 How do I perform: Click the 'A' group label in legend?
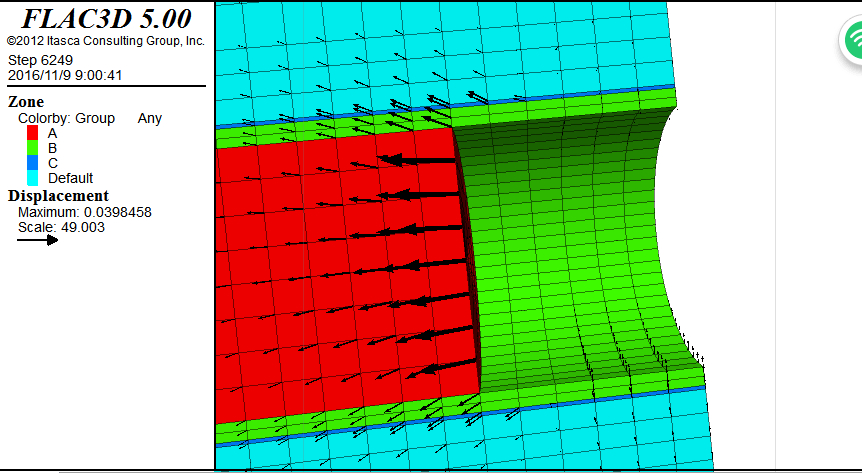tap(52, 134)
